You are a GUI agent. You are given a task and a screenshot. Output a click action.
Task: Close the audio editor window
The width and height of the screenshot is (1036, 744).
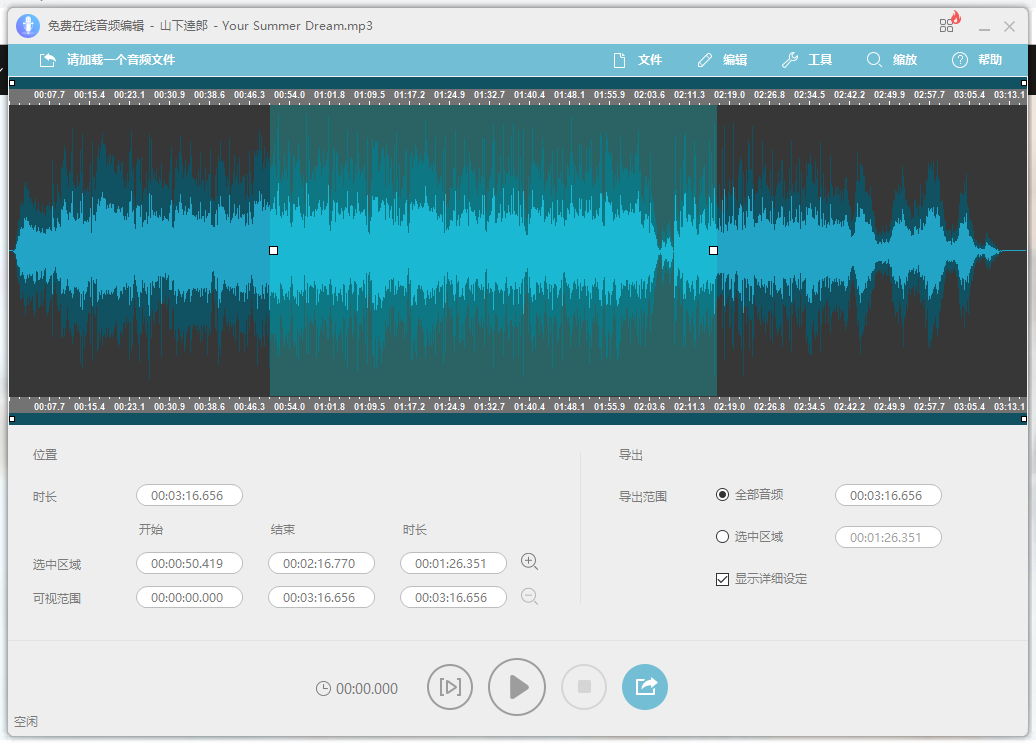[x=1010, y=26]
